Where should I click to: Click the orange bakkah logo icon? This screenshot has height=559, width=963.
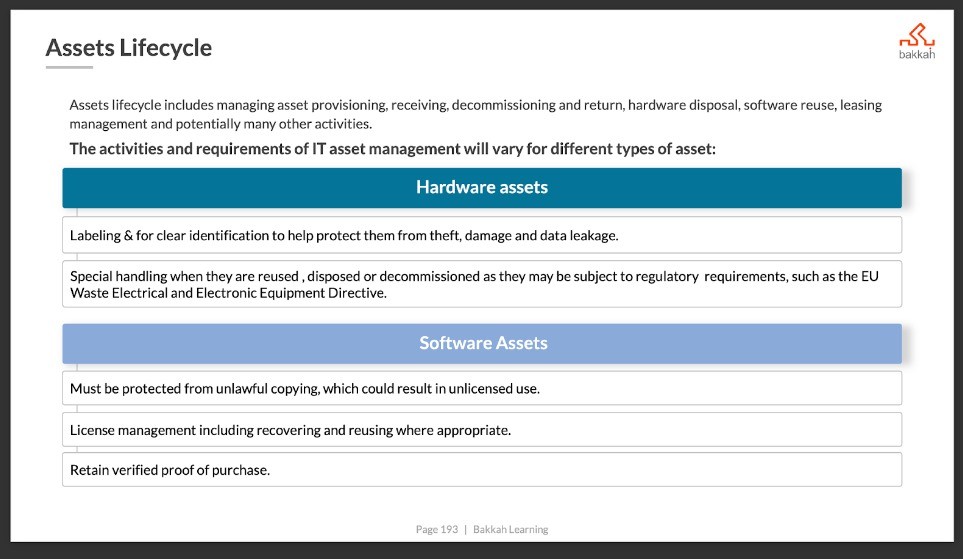pyautogui.click(x=916, y=37)
